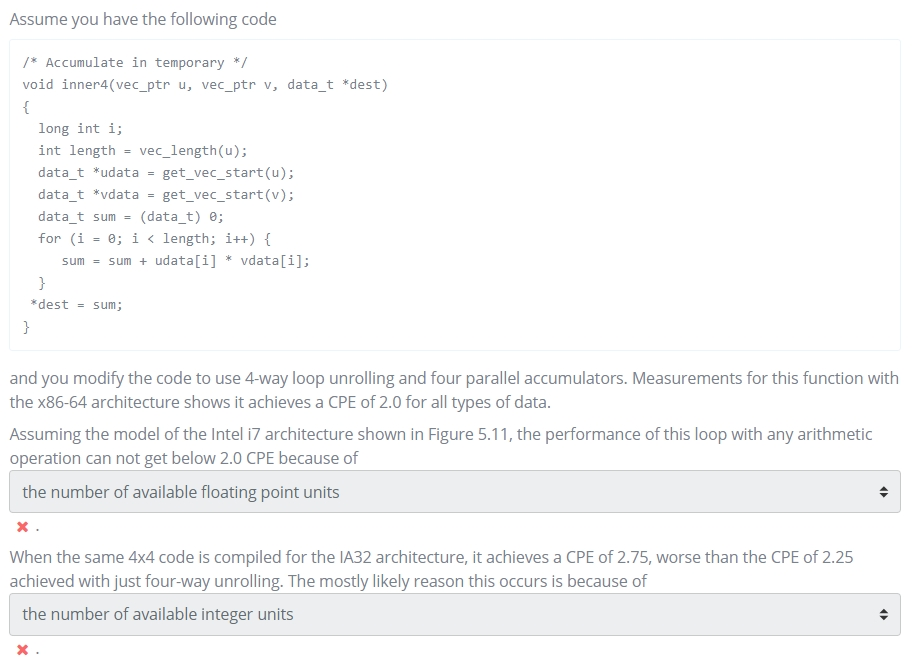Image resolution: width=915 pixels, height=668 pixels.
Task: Open the floating point units dropdown
Action: coord(450,491)
